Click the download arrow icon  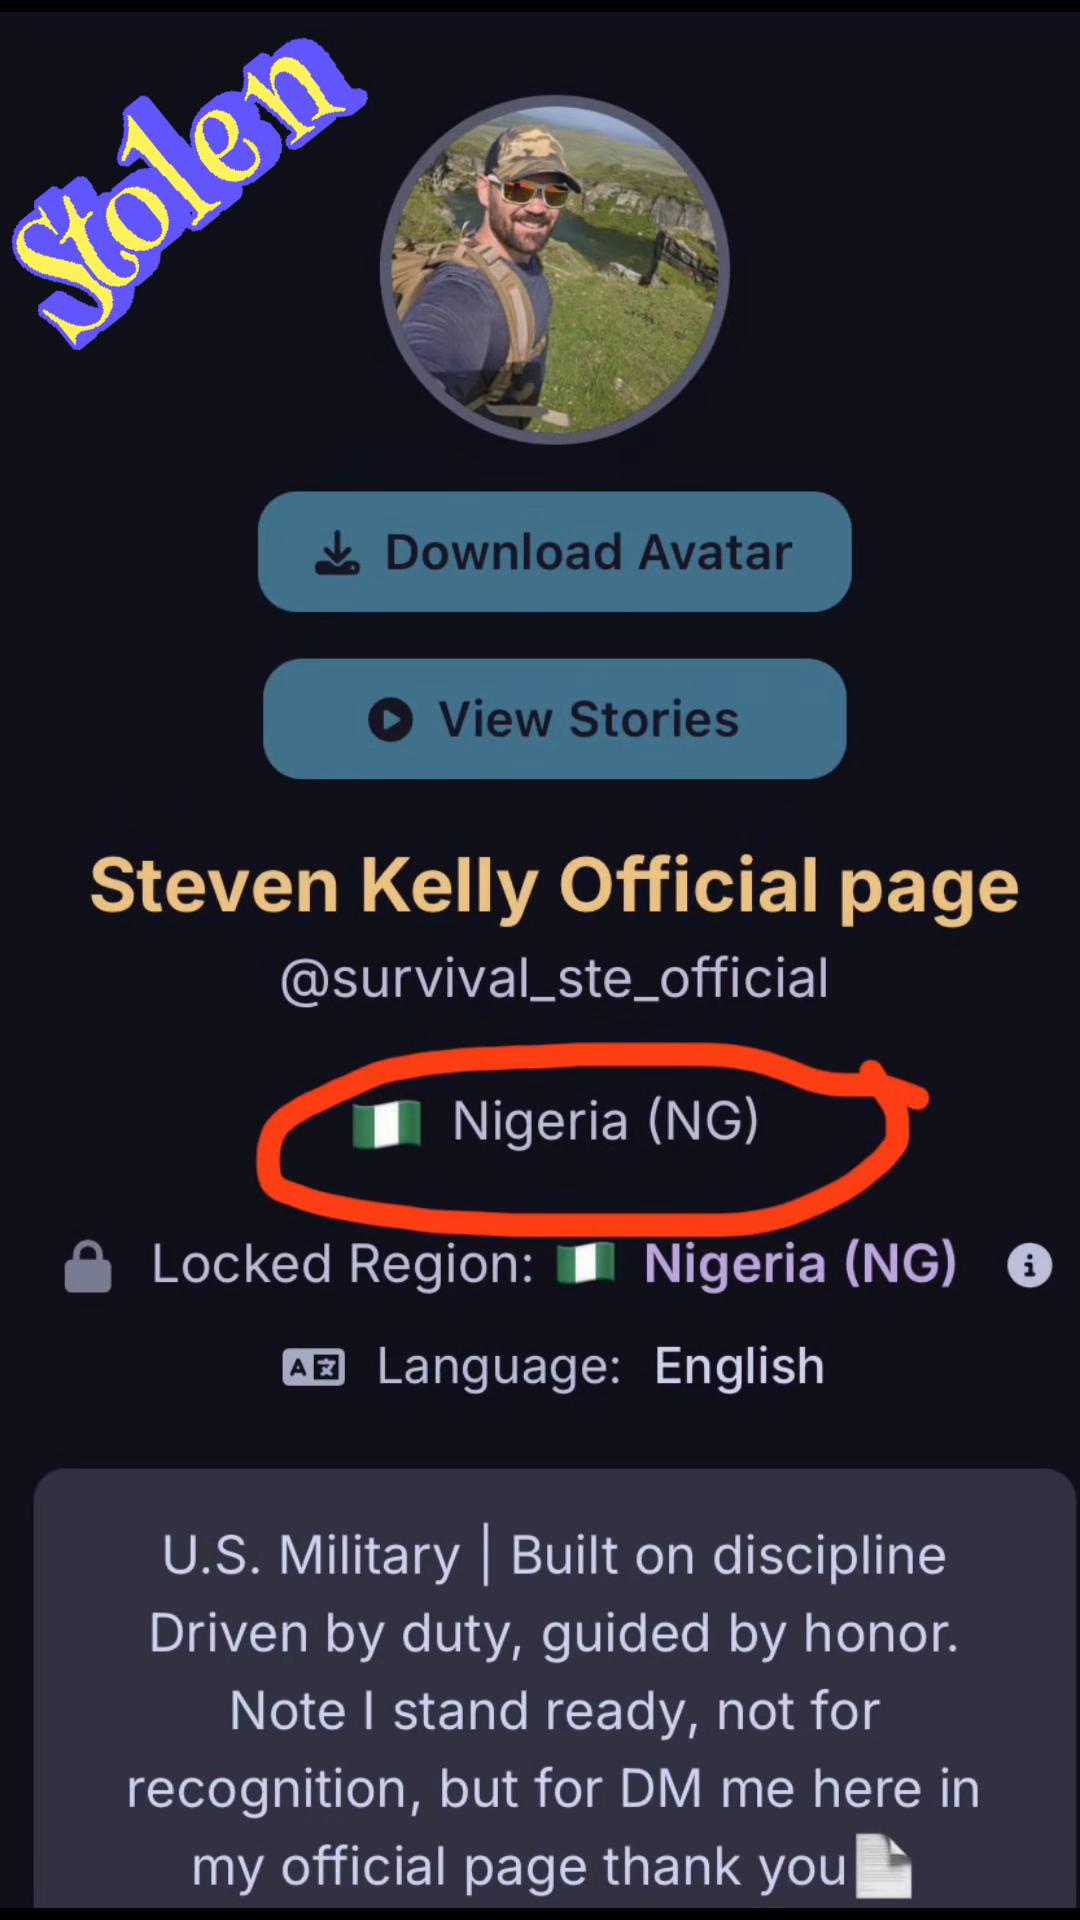click(337, 553)
